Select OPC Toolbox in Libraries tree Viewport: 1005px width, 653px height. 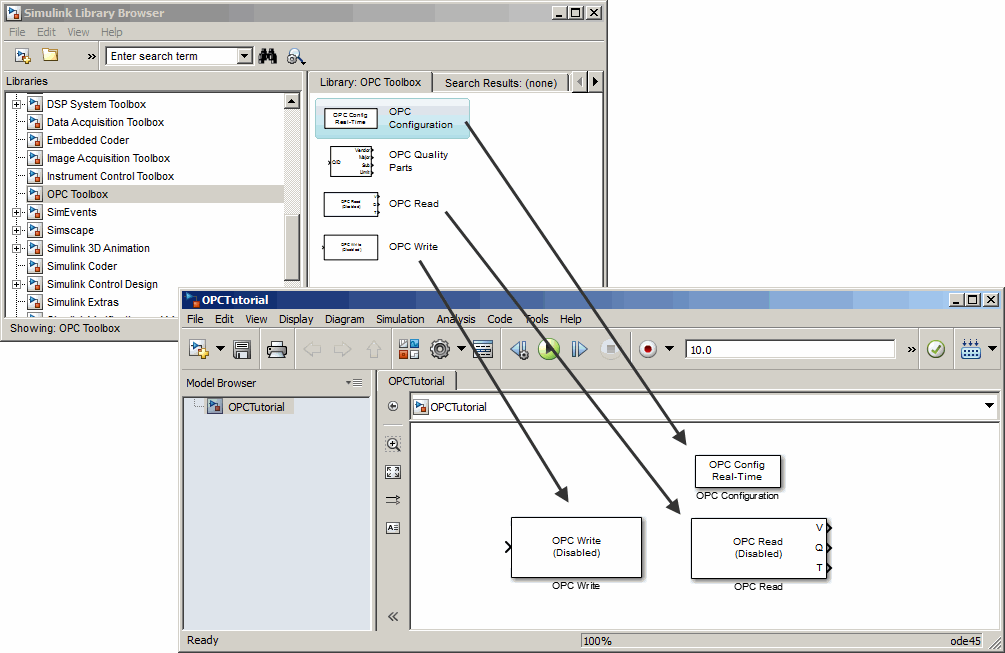[78, 194]
